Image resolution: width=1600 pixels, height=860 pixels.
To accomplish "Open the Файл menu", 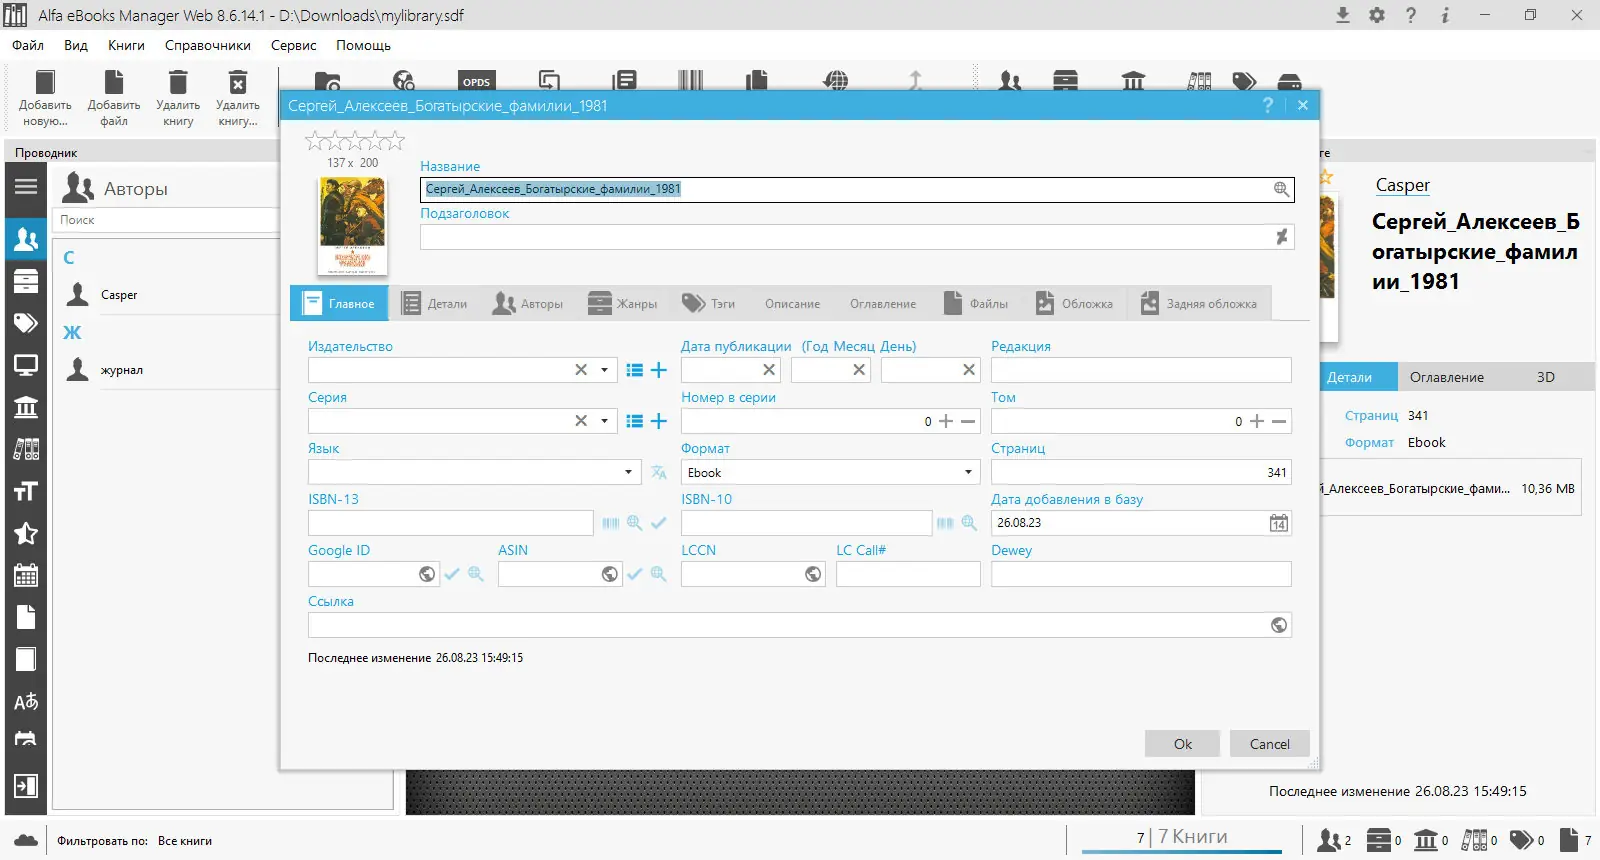I will (x=28, y=45).
